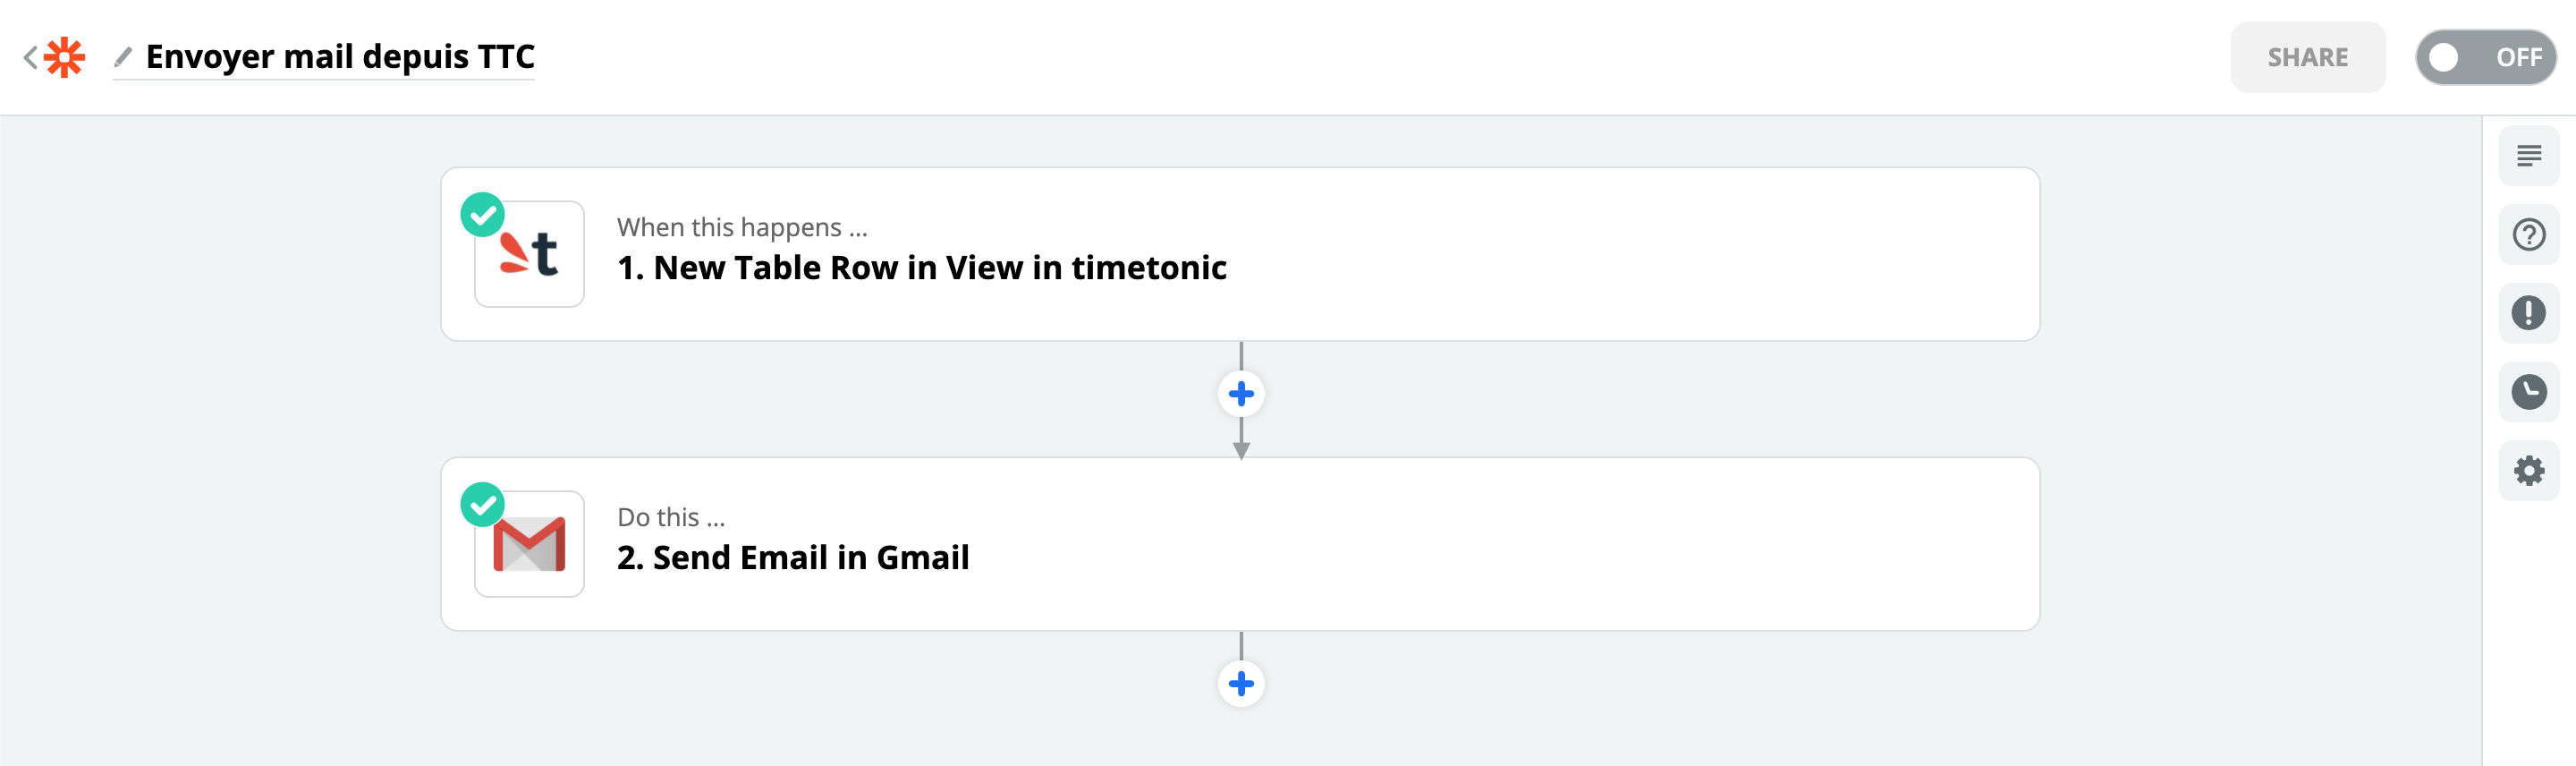Open Zap settings gear icon
Viewport: 2576px width, 766px height.
point(2527,470)
